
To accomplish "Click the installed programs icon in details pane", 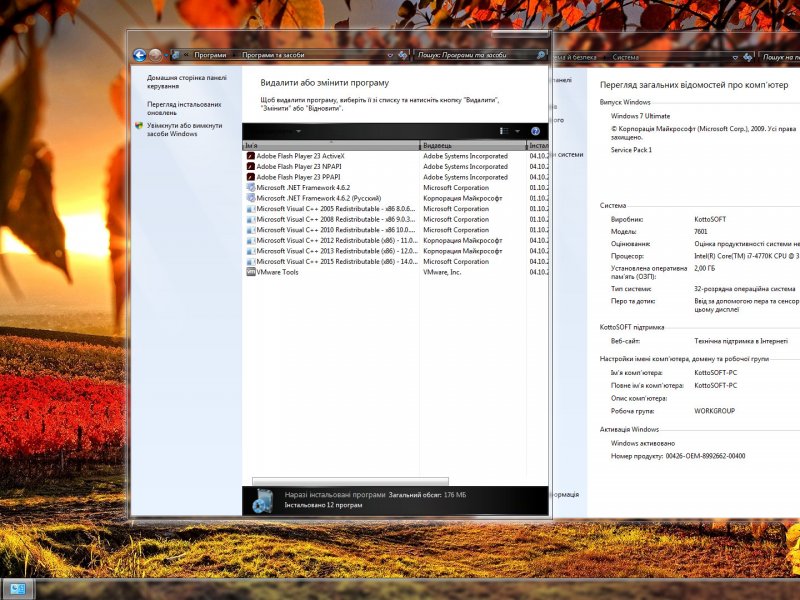I will pyautogui.click(x=263, y=501).
